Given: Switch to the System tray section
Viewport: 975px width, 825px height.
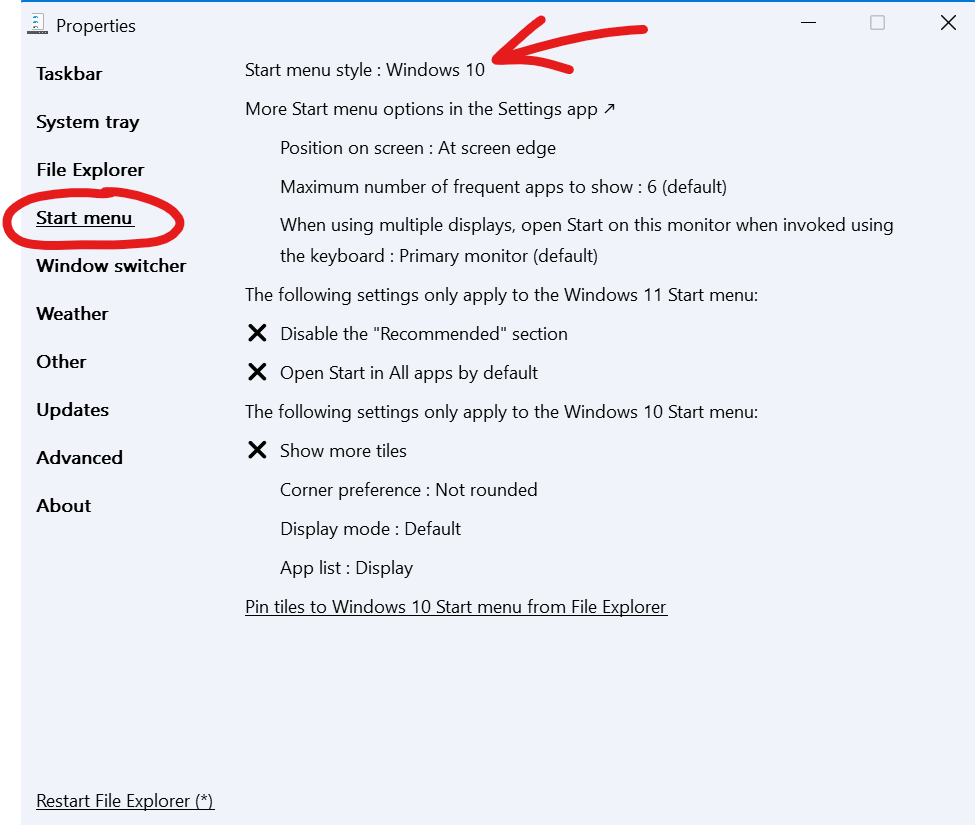Looking at the screenshot, I should (x=88, y=122).
